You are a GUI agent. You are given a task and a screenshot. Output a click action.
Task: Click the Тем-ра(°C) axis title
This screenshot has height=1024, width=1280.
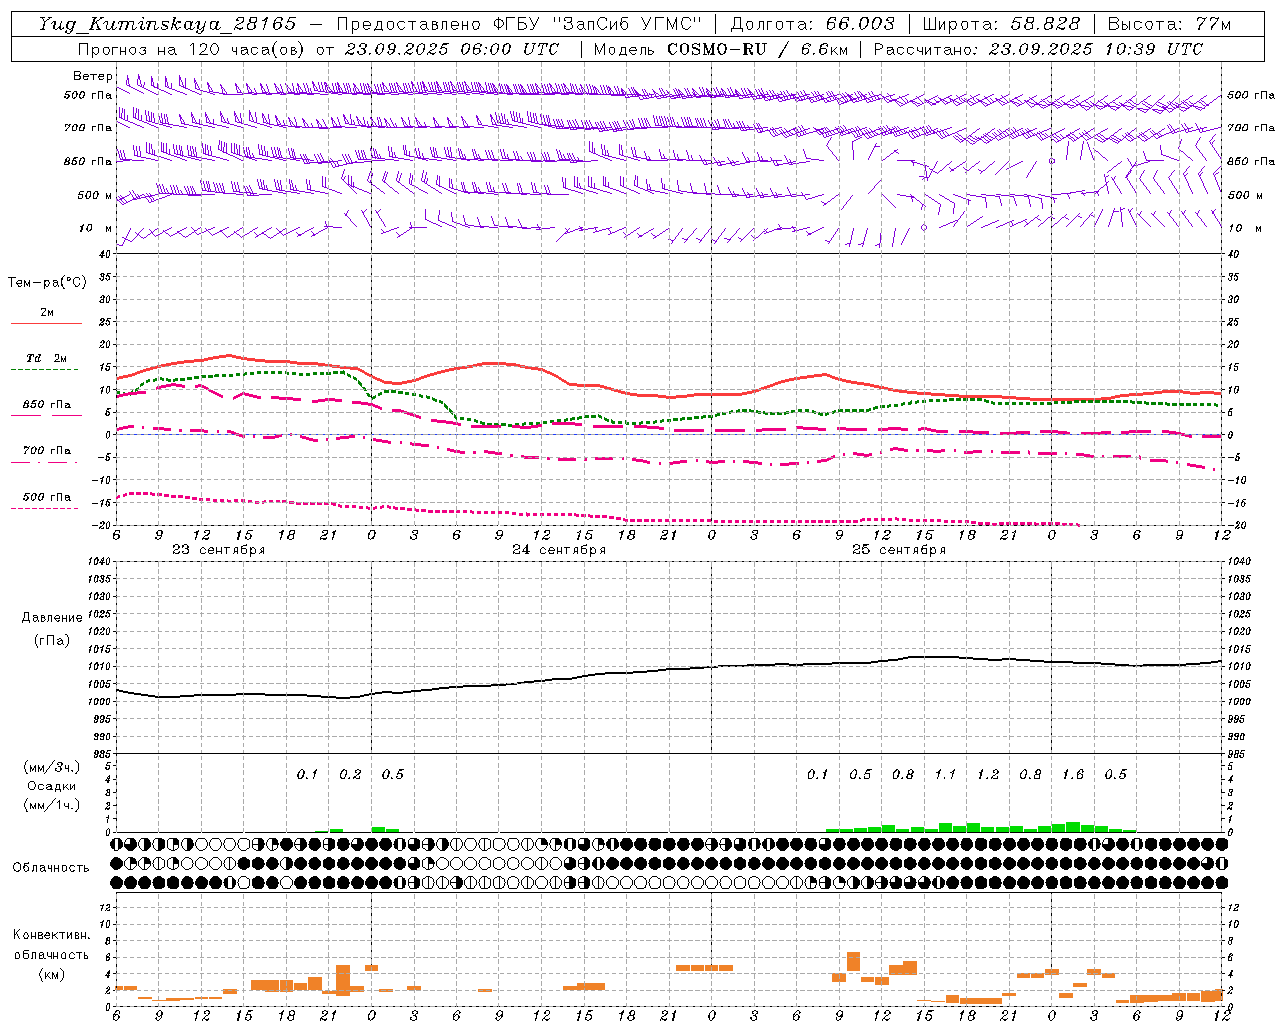click(47, 282)
